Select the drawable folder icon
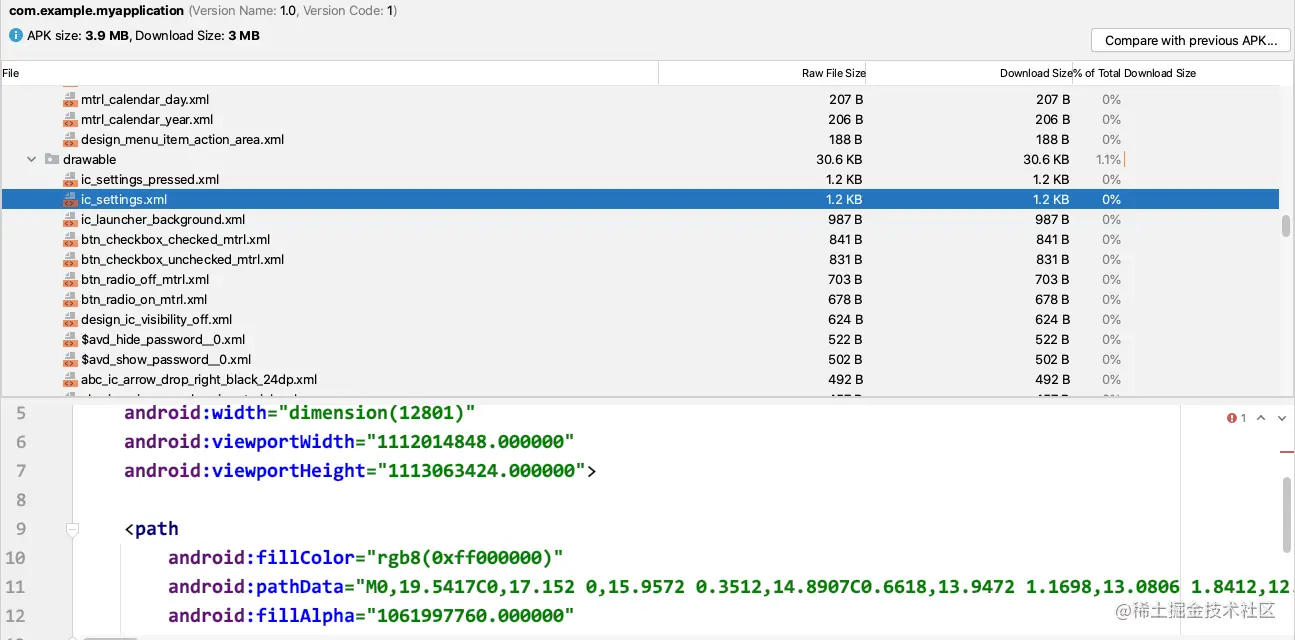The image size is (1295, 640). pos(52,159)
